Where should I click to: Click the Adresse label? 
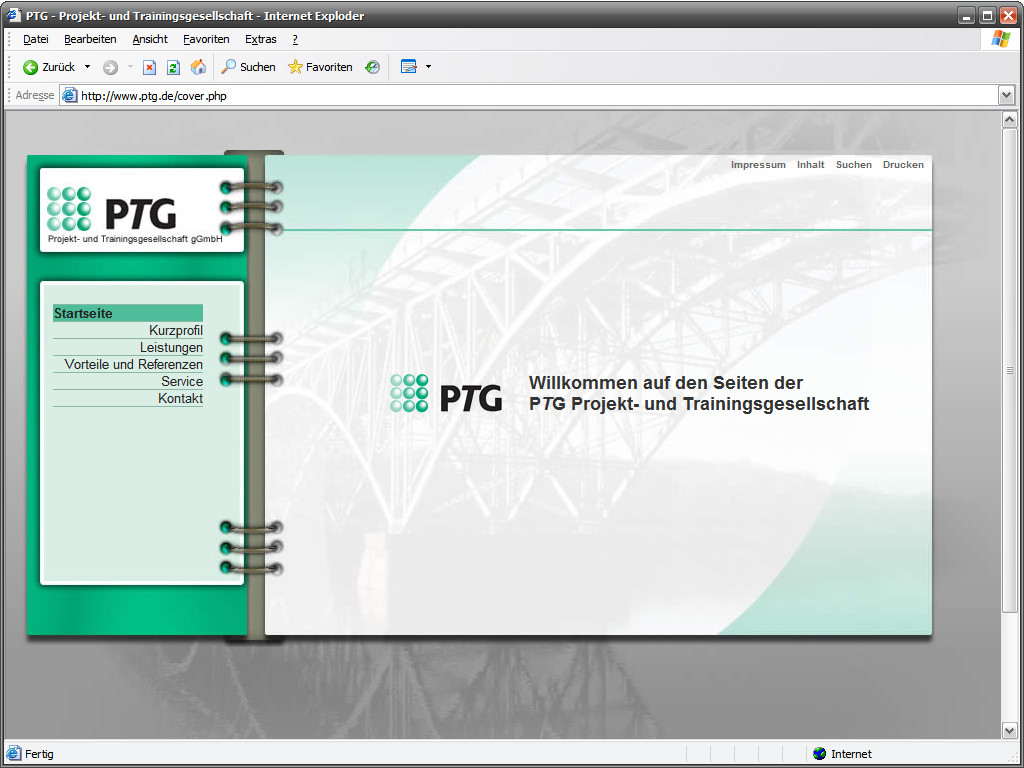coord(35,95)
